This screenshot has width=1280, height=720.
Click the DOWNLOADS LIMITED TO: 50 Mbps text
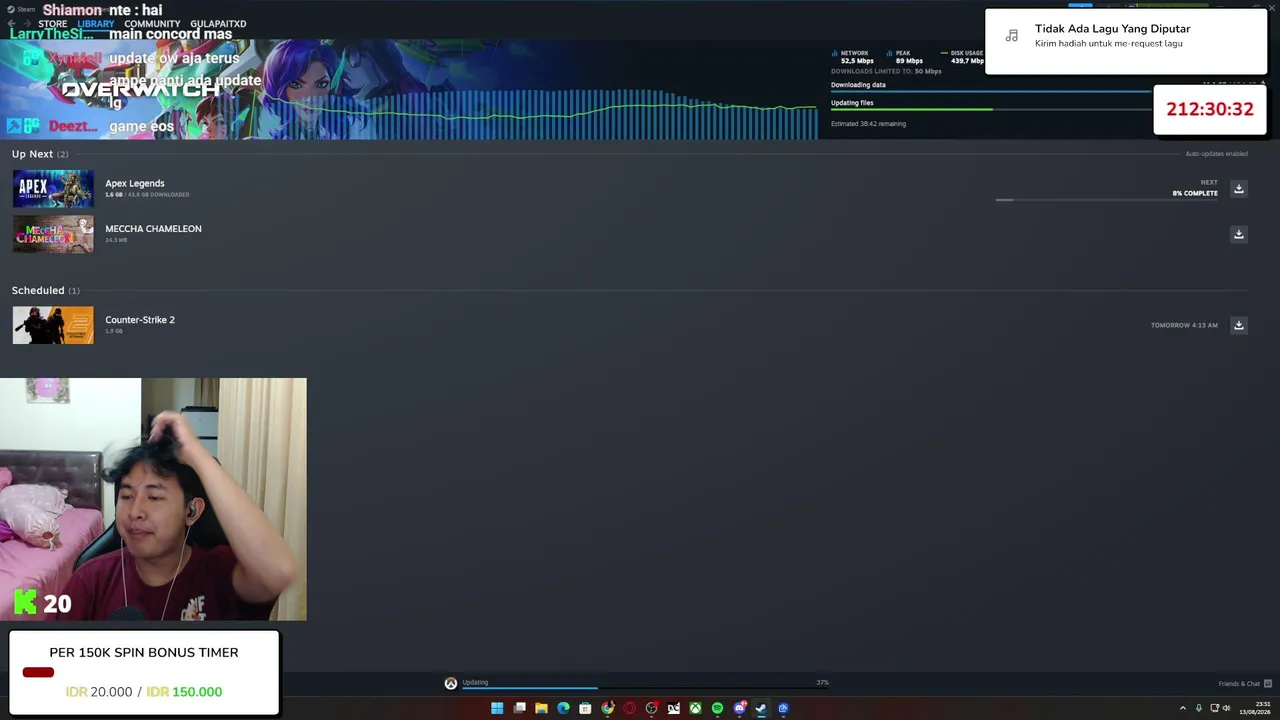[886, 71]
